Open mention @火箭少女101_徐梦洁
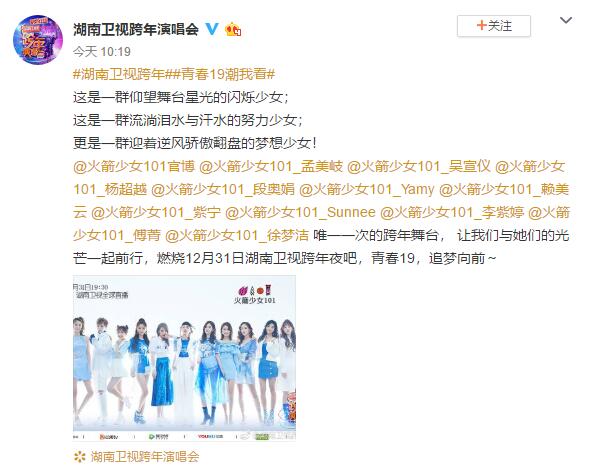 point(237,236)
